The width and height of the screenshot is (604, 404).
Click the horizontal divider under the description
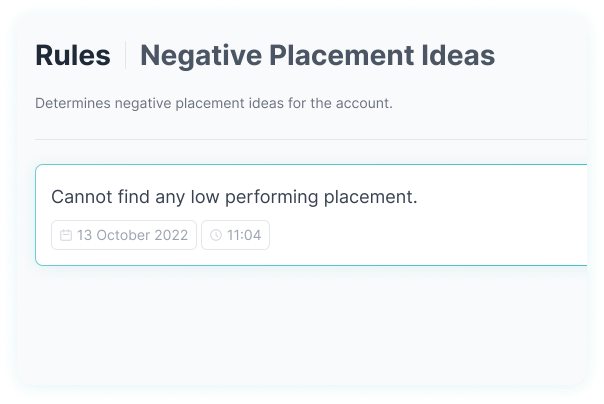point(311,139)
